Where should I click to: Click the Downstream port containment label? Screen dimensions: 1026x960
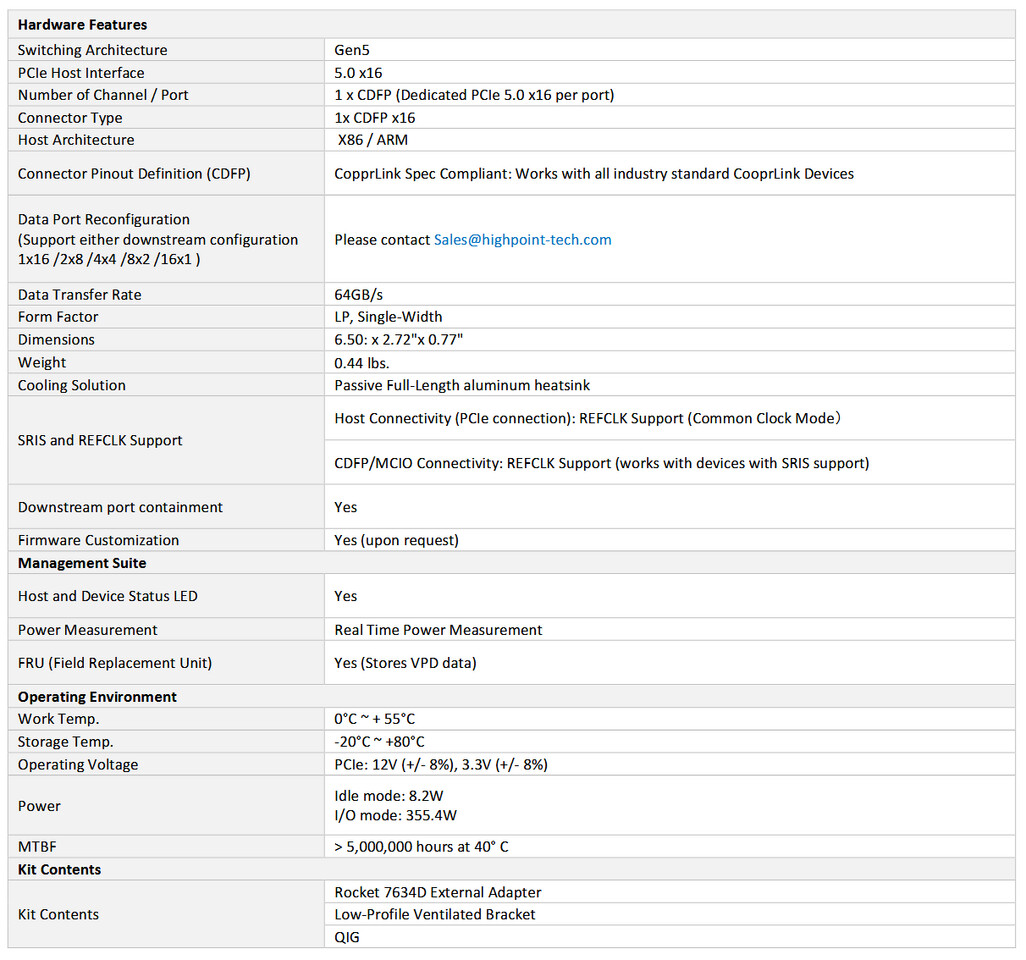pos(120,508)
